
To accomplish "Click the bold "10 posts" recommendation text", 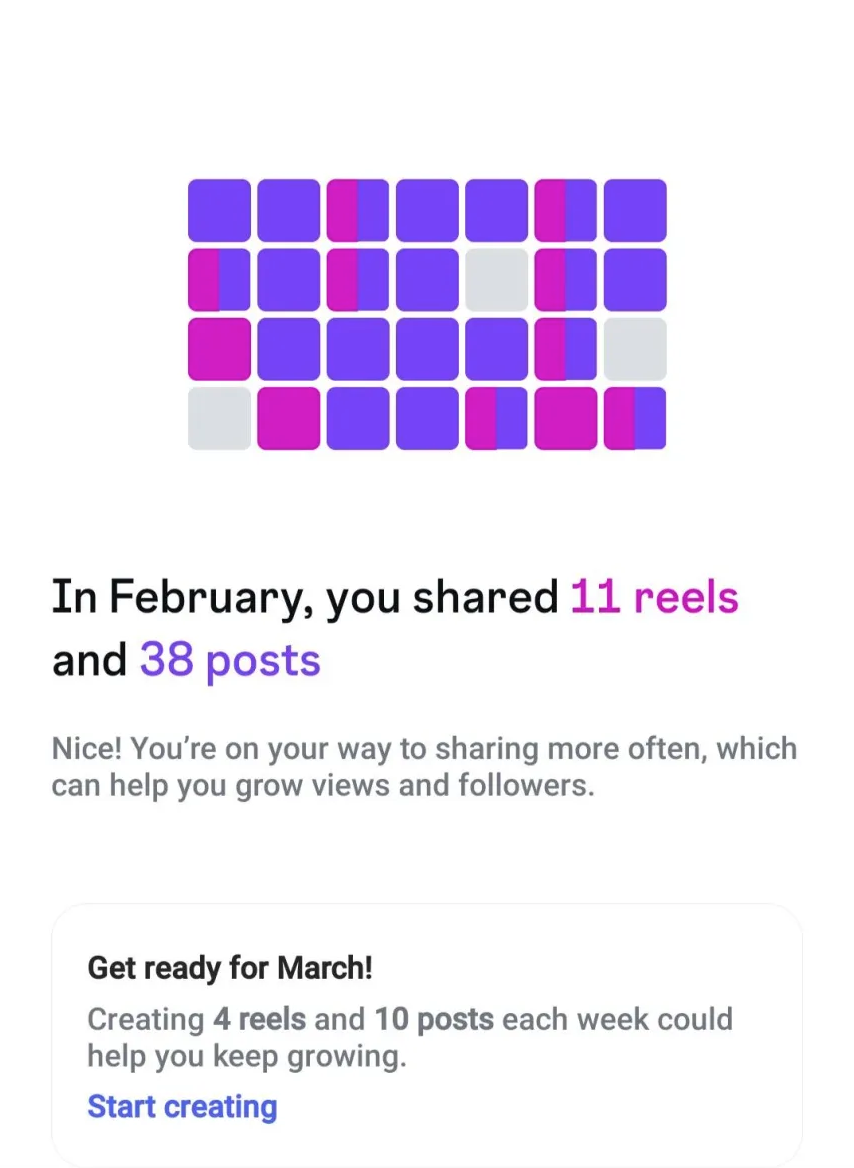I will pyautogui.click(x=434, y=1020).
